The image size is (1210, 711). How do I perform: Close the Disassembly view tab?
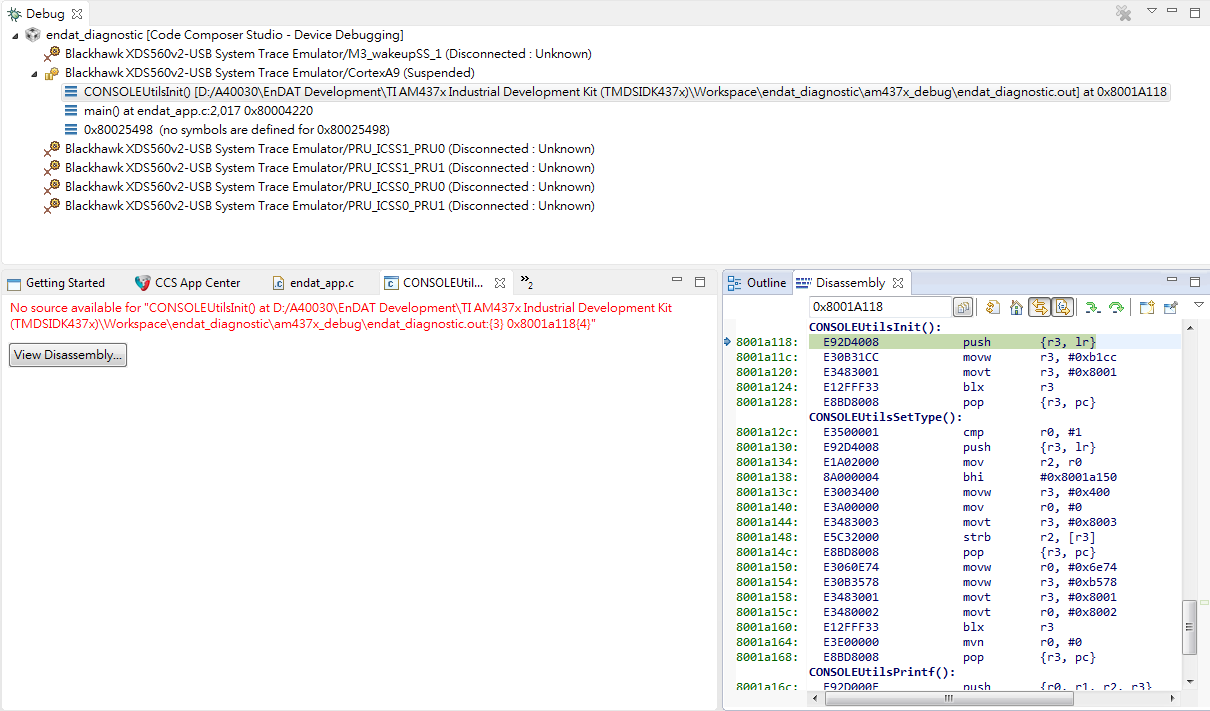898,283
